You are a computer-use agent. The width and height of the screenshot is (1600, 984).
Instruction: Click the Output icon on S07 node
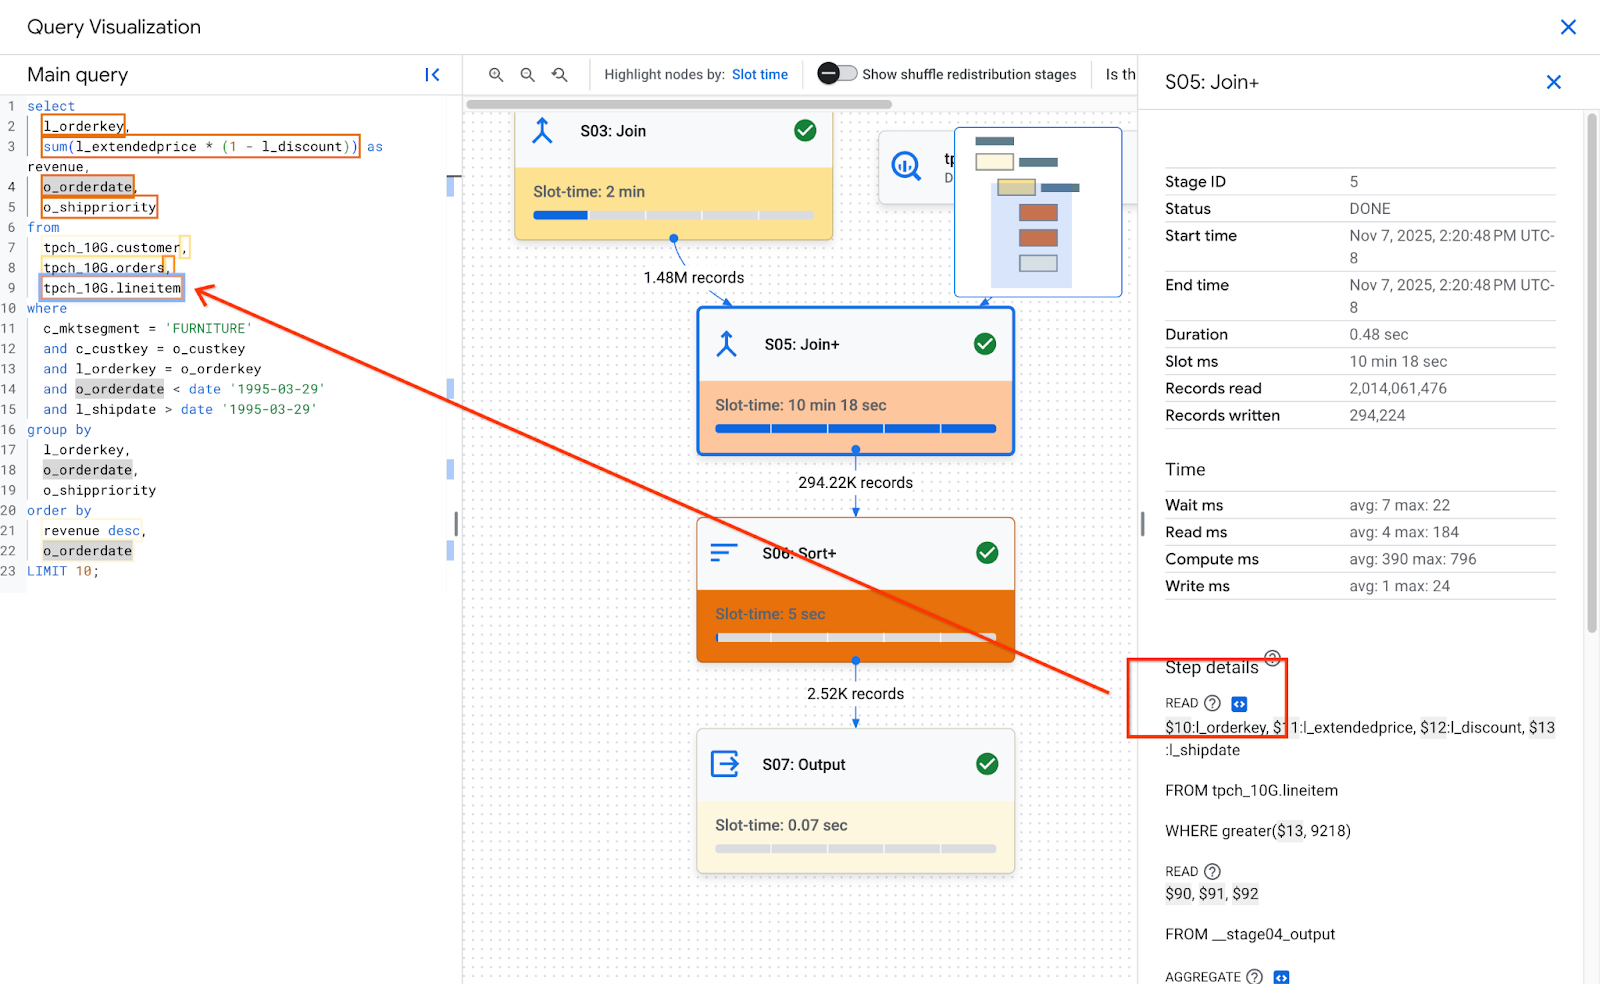724,764
